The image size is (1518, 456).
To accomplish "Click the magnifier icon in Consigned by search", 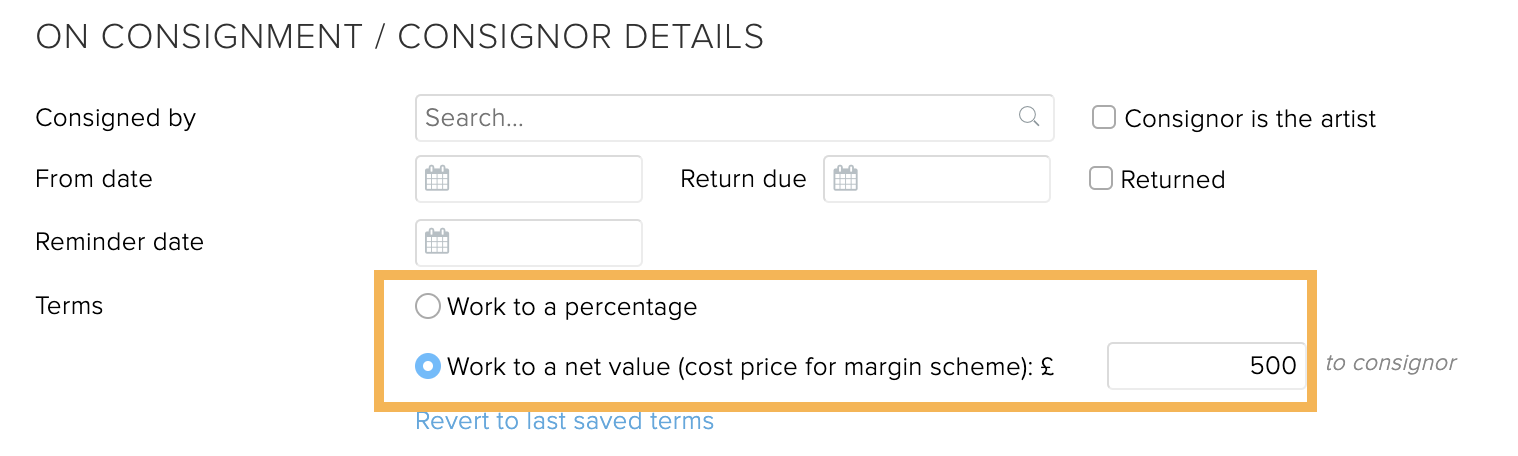I will point(1029,117).
